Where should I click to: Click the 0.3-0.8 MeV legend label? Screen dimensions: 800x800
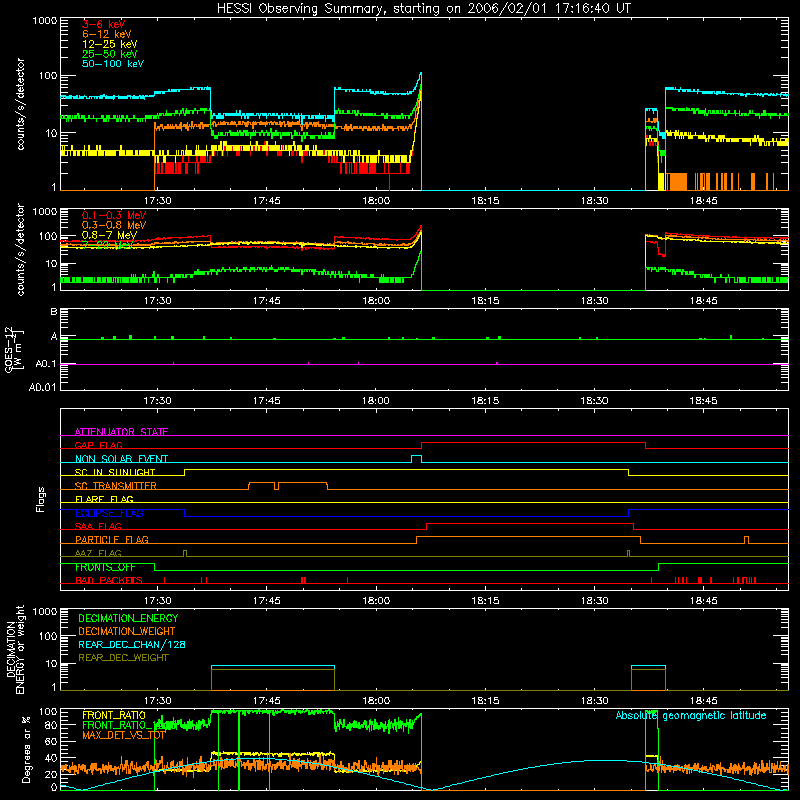[114, 225]
